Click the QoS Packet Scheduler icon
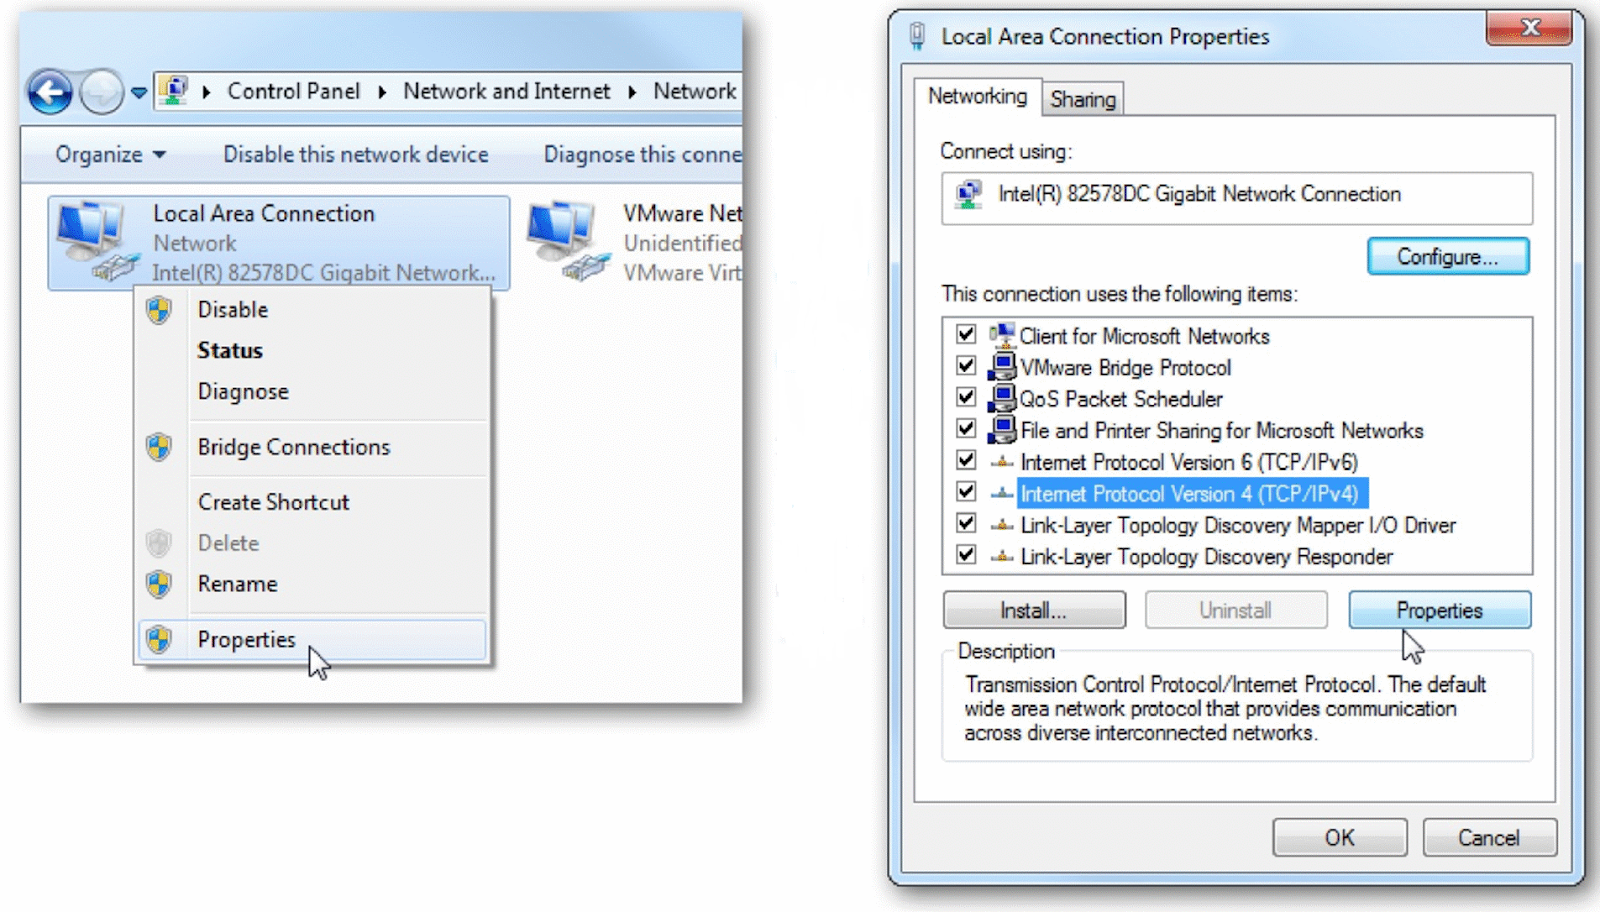The image size is (1600, 912). tap(1002, 398)
